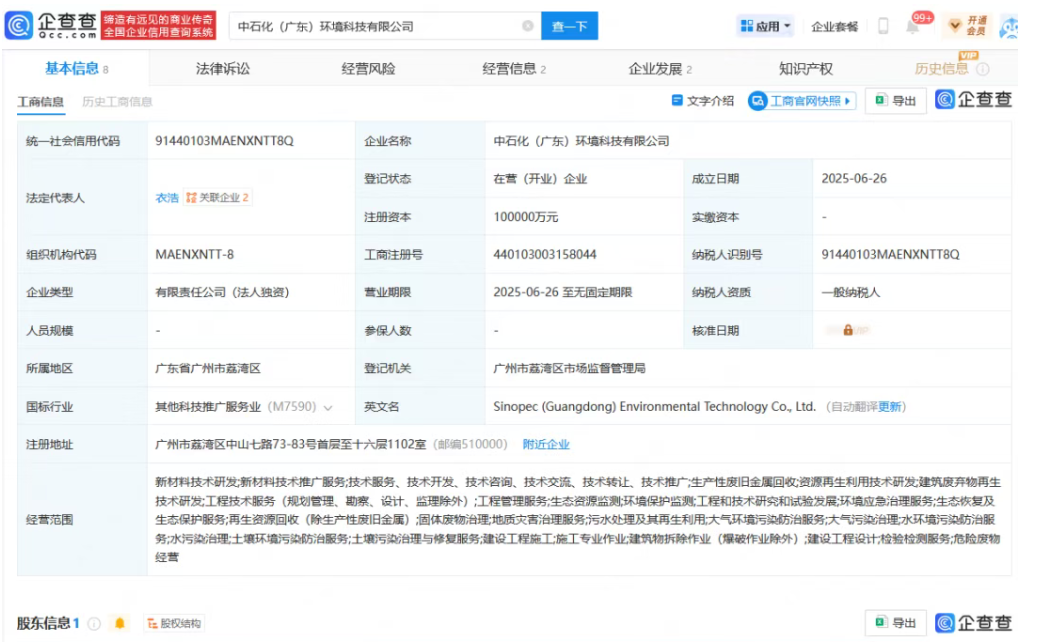Open the 应用 dropdown menu

coord(765,26)
